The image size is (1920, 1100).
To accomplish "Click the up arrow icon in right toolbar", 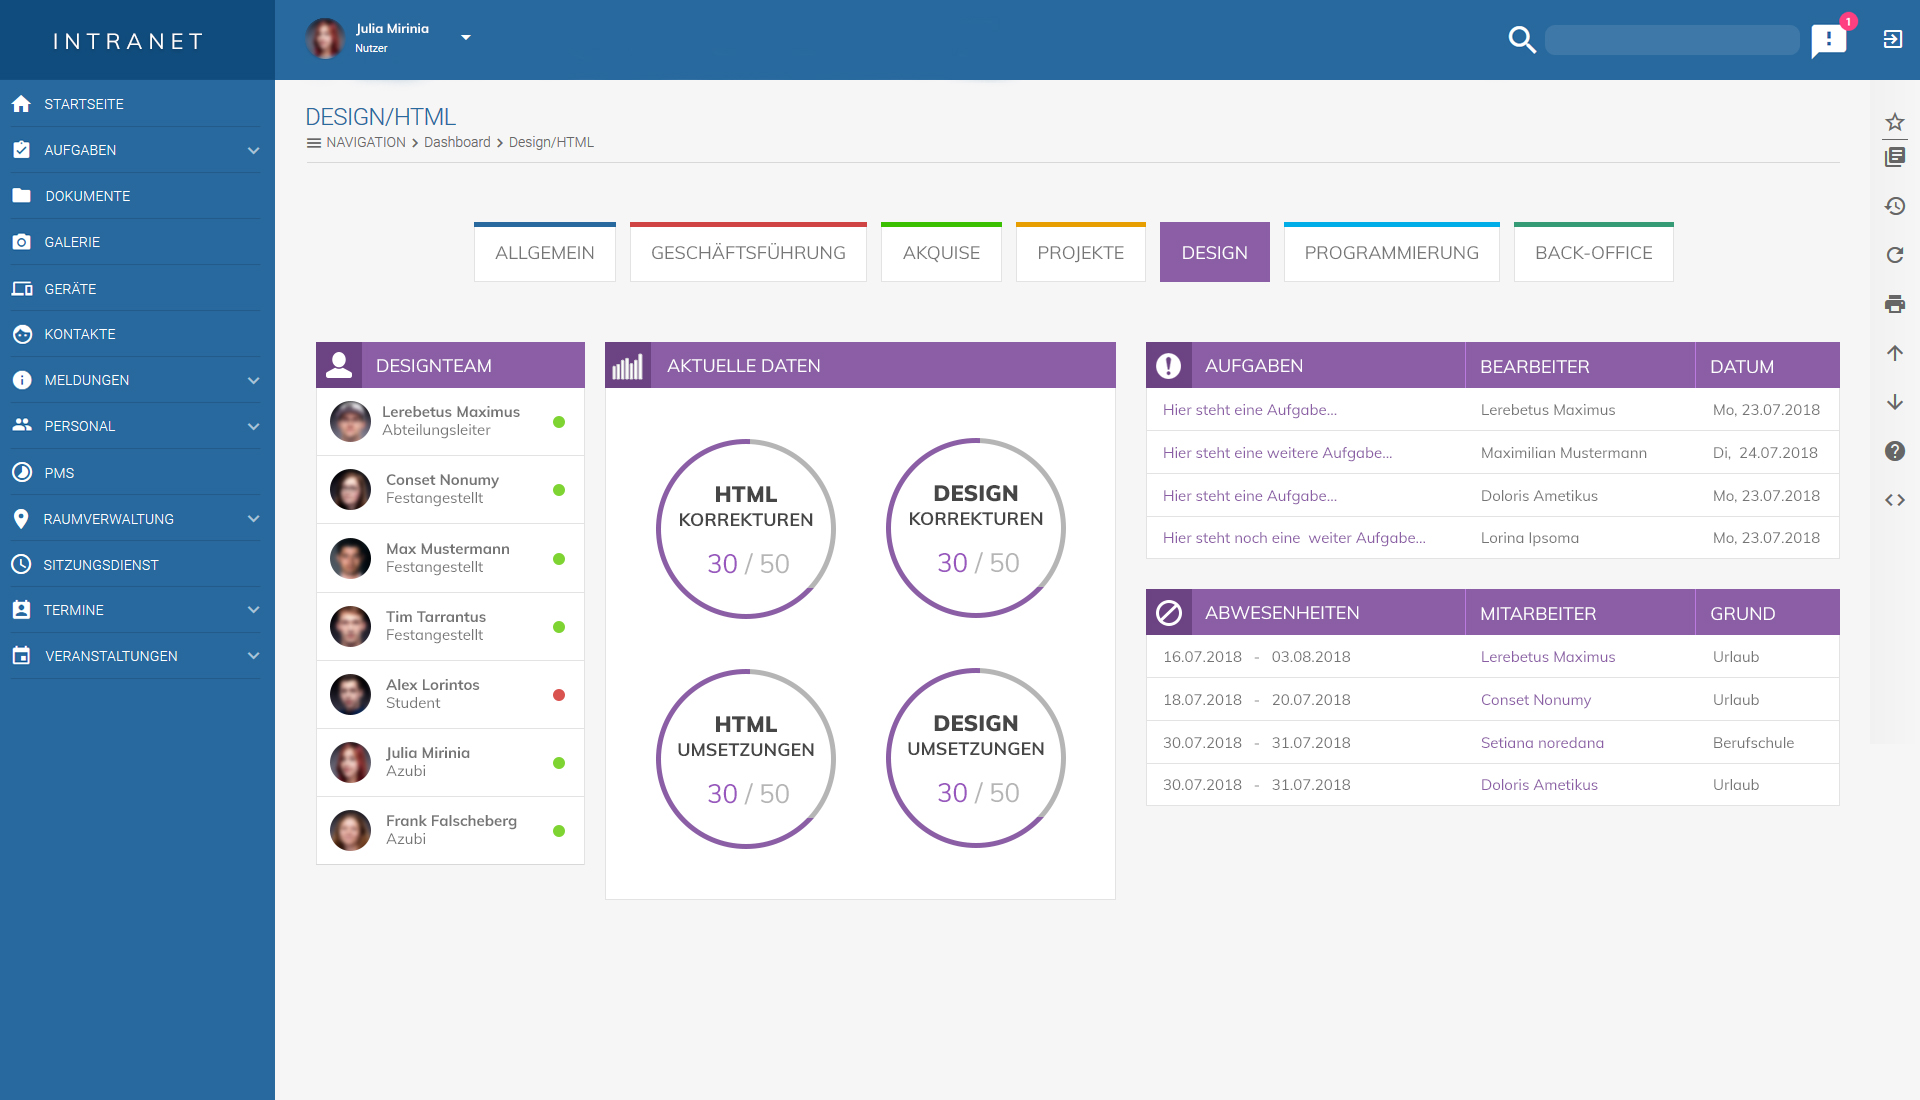I will [1894, 353].
